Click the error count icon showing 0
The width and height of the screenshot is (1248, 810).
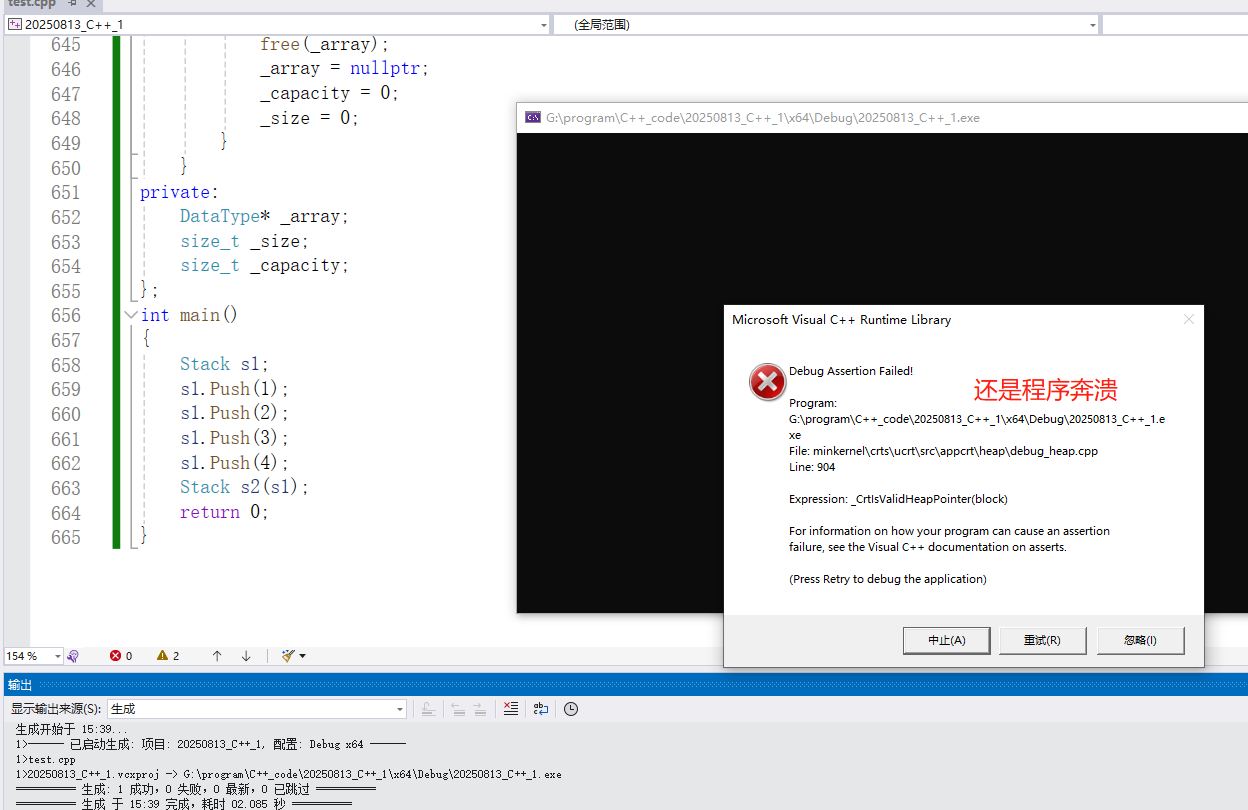coord(121,656)
